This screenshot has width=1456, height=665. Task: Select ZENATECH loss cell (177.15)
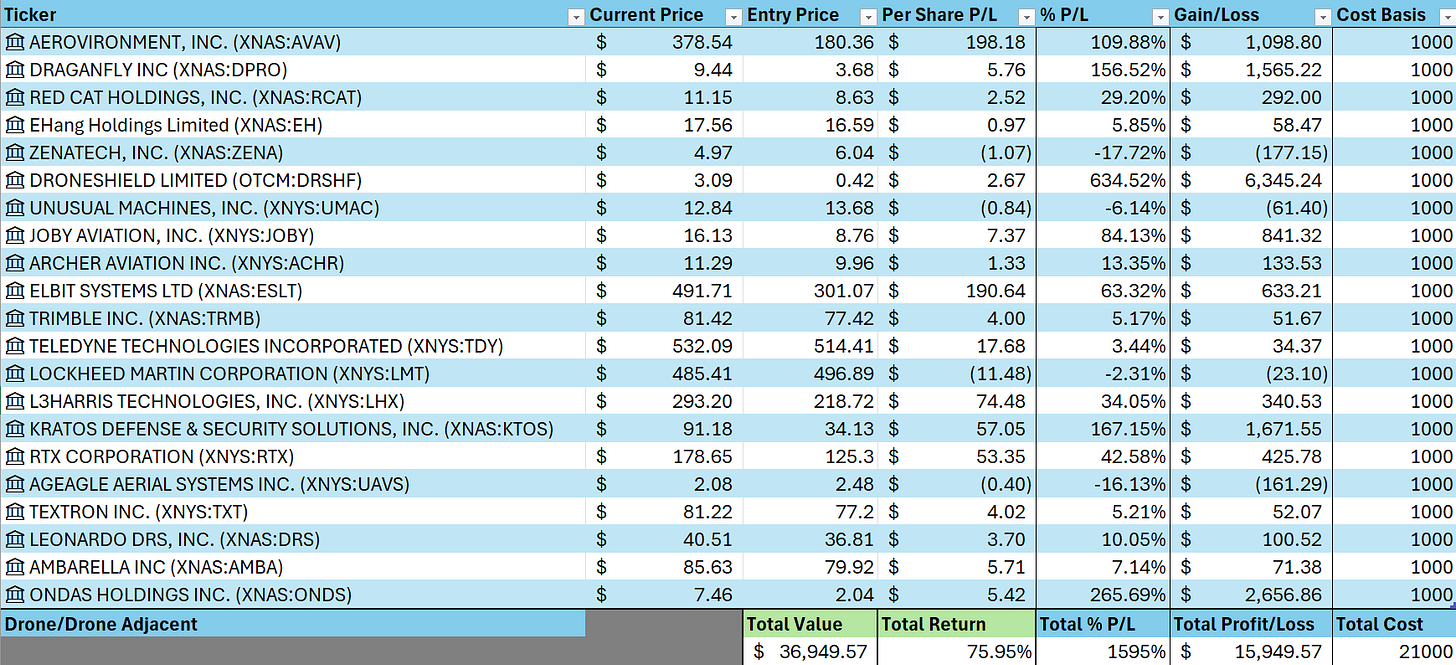pos(1252,153)
